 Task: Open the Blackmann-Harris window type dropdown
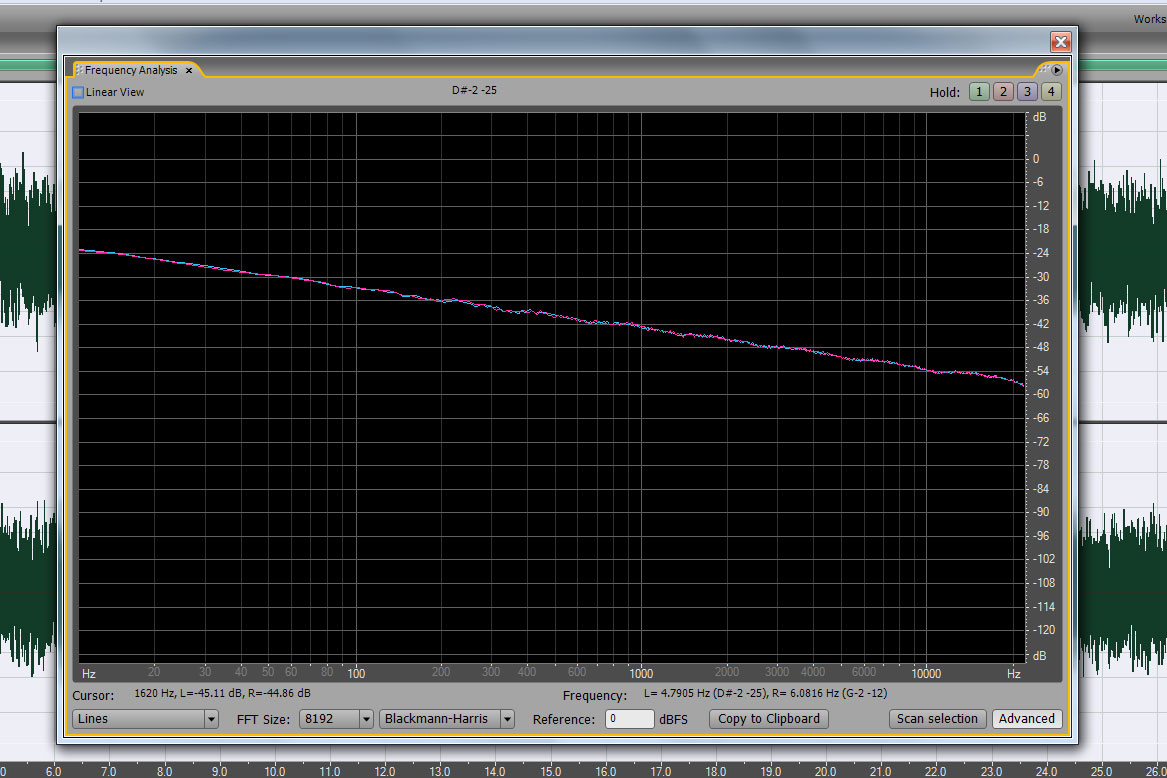click(x=447, y=719)
